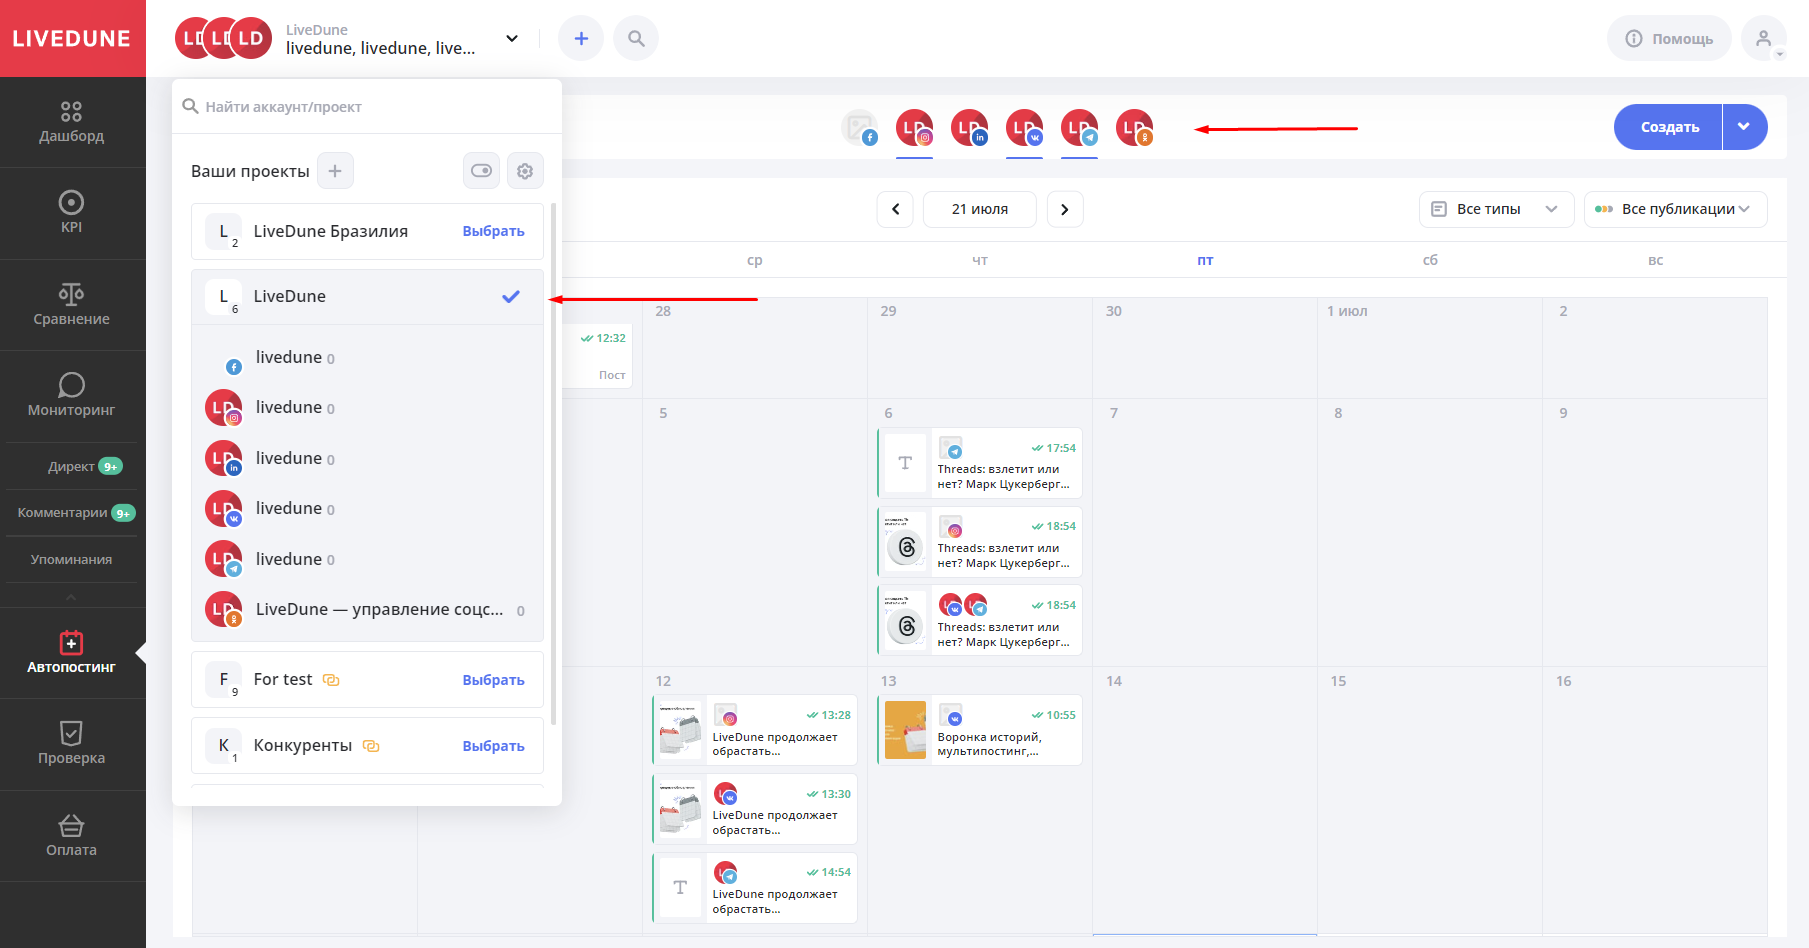
Task: Select livedune VK account in list
Action: [x=367, y=509]
